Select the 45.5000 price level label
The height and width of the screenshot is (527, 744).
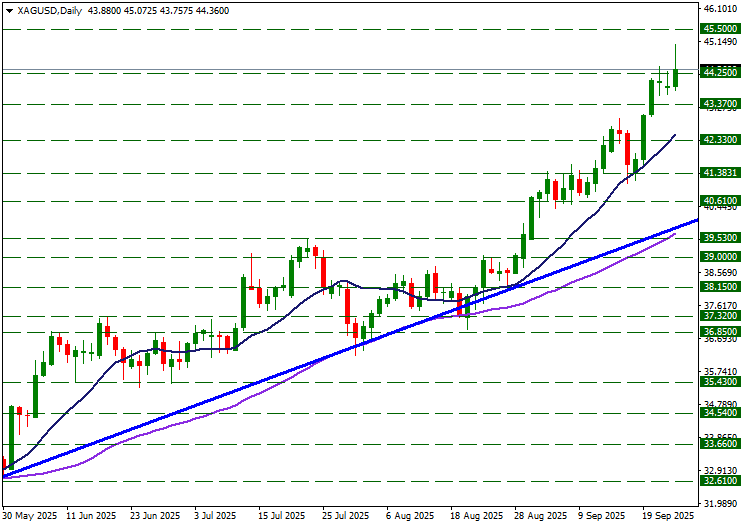click(721, 30)
